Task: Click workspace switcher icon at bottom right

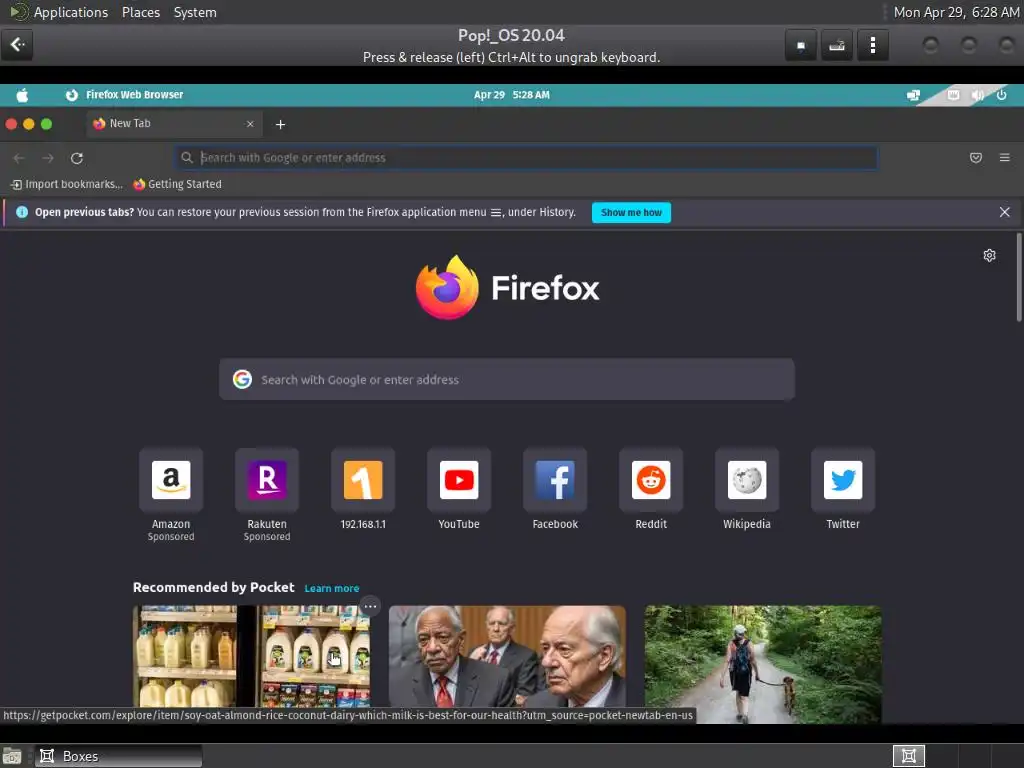Action: pos(909,756)
